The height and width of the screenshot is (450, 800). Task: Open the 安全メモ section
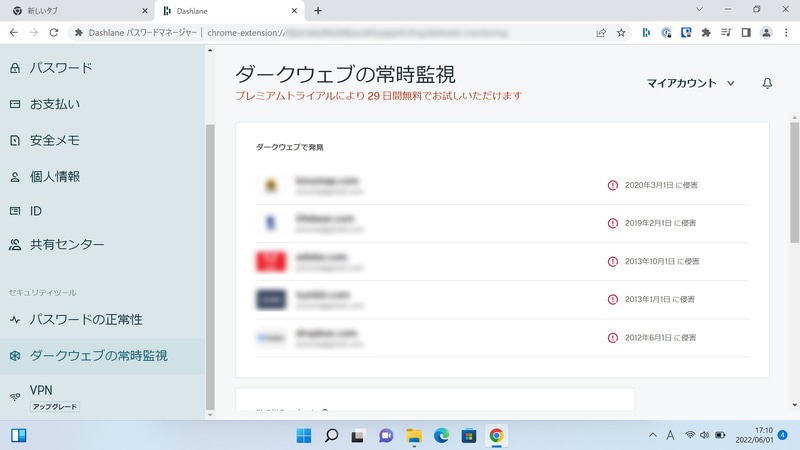54,140
